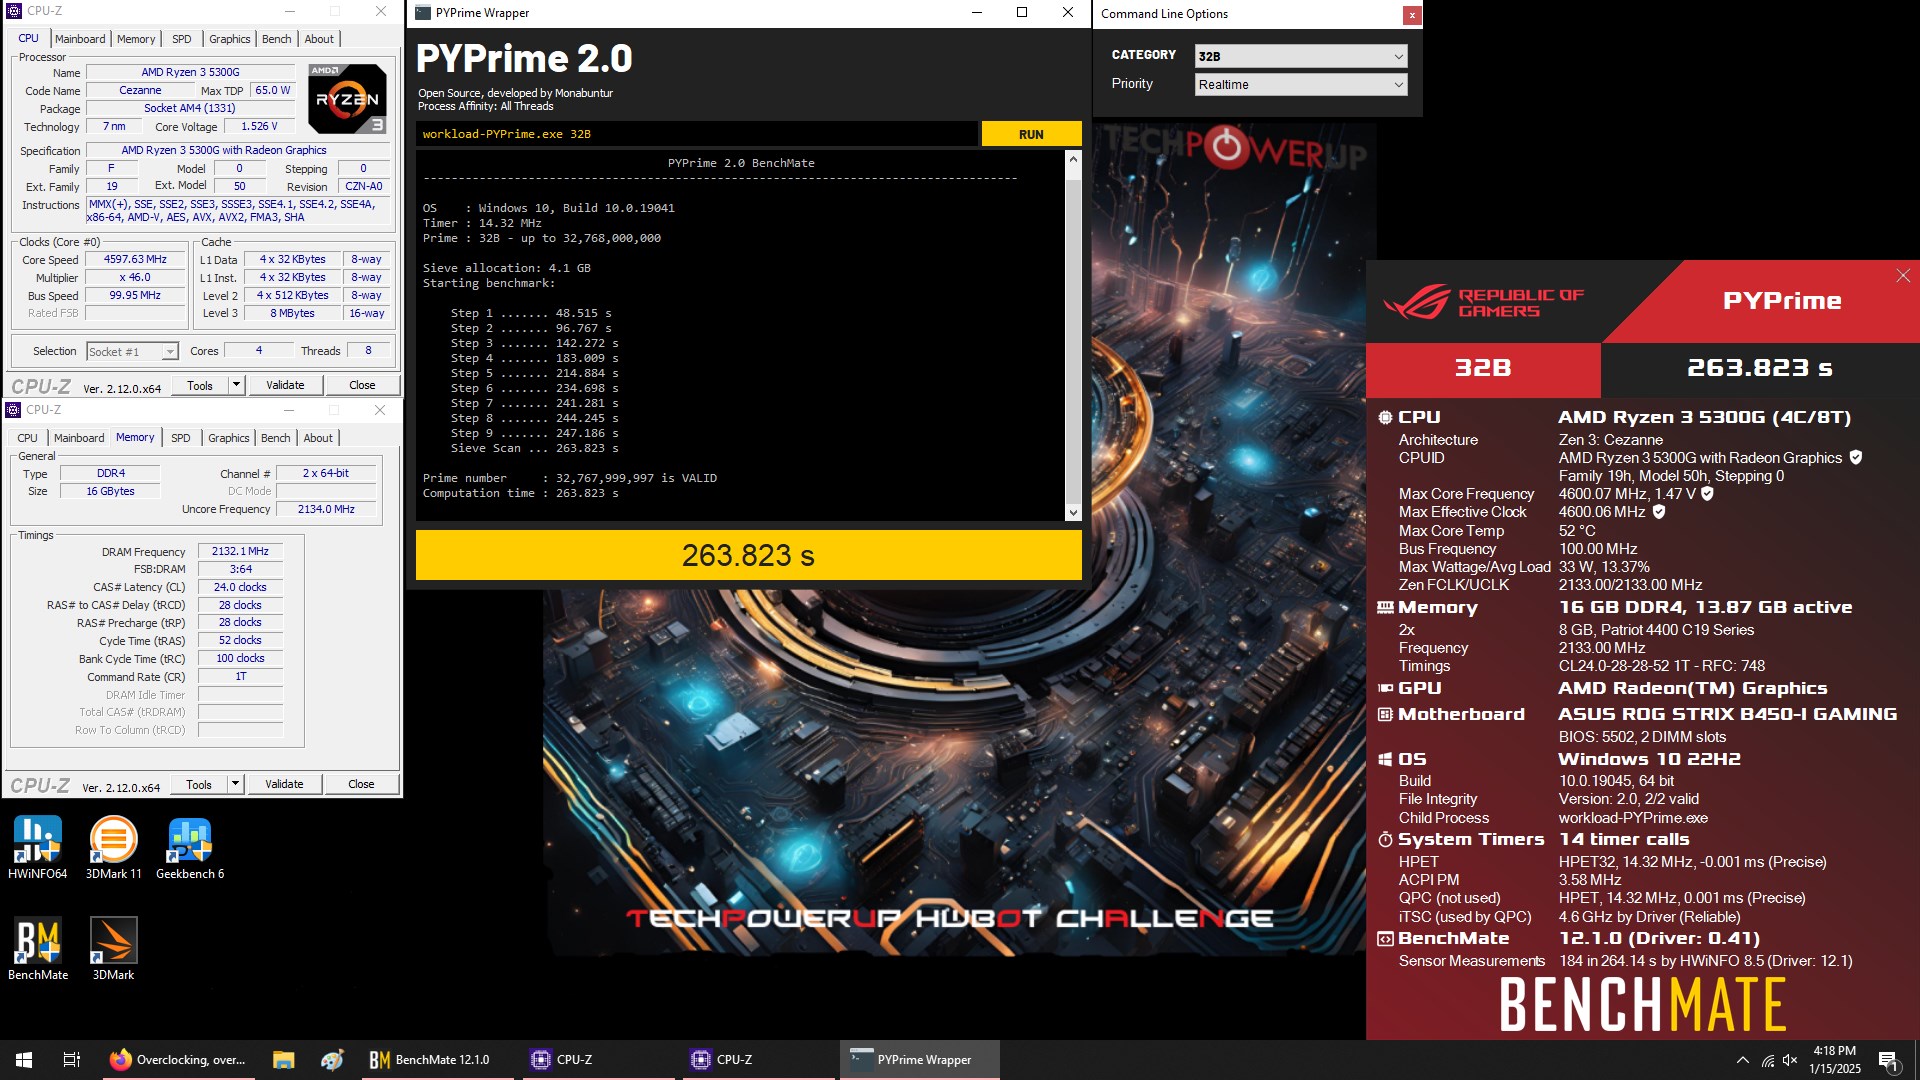Click the verified shield next to CPUID
Image resolution: width=1920 pixels, height=1080 pixels.
pyautogui.click(x=1856, y=457)
